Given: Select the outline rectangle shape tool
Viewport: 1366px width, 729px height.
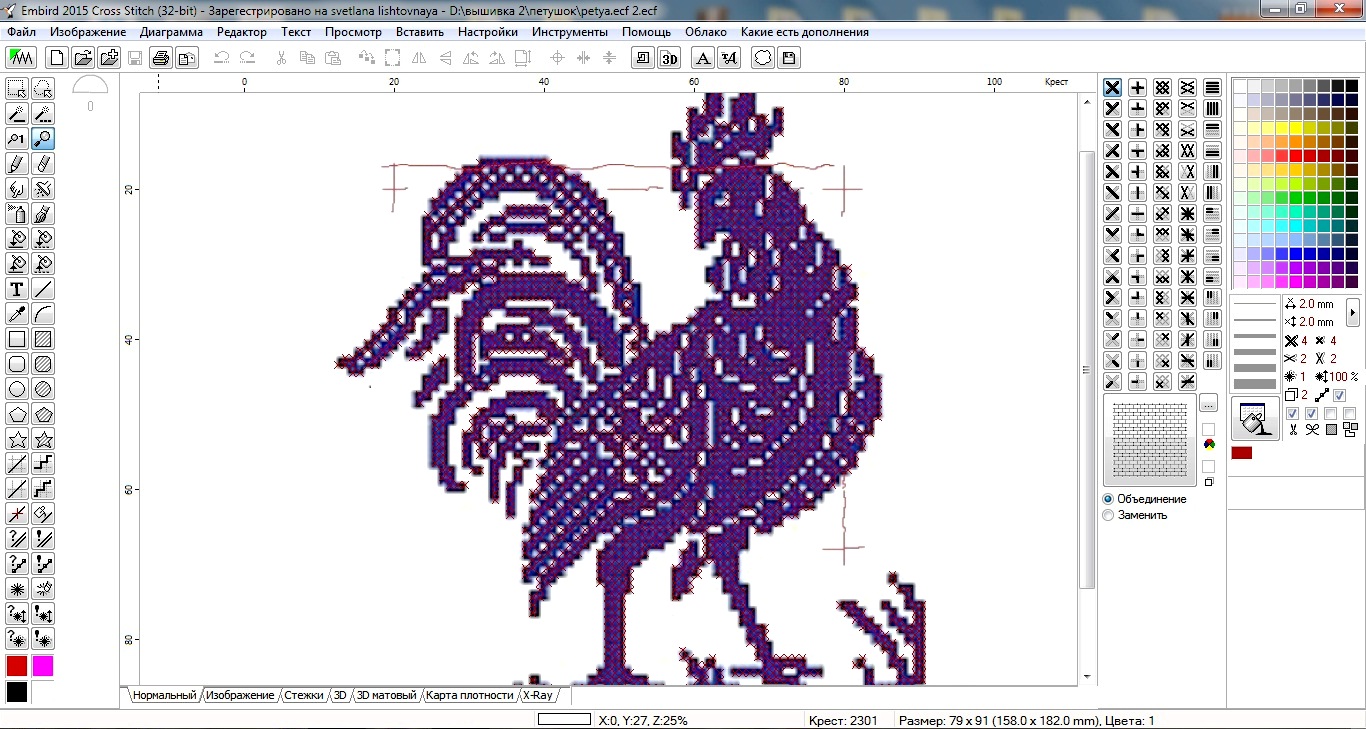Looking at the screenshot, I should [x=17, y=339].
